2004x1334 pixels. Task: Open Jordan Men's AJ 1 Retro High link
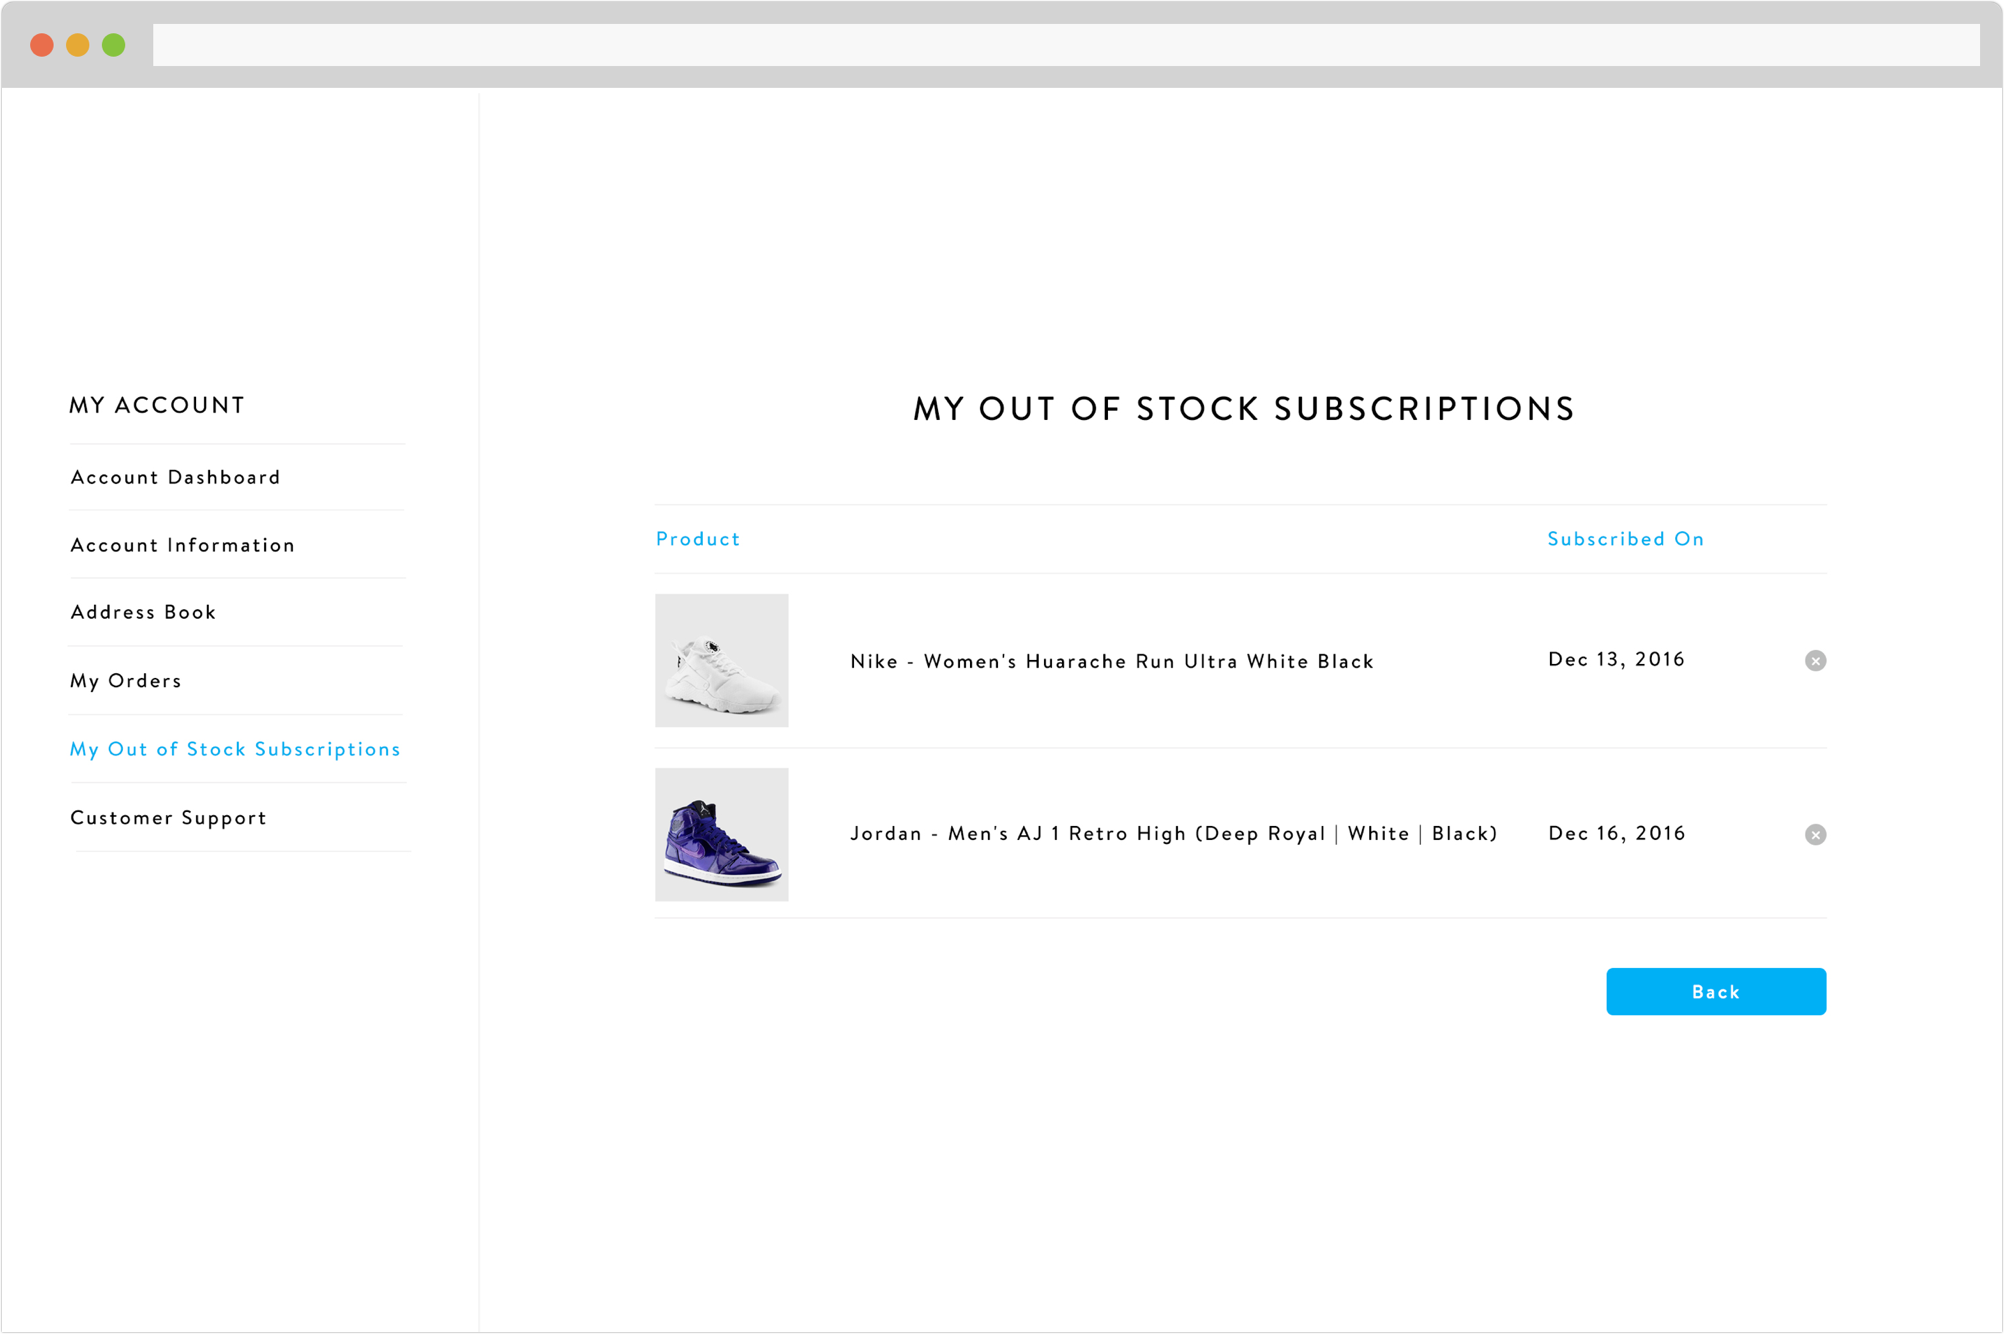point(1174,834)
